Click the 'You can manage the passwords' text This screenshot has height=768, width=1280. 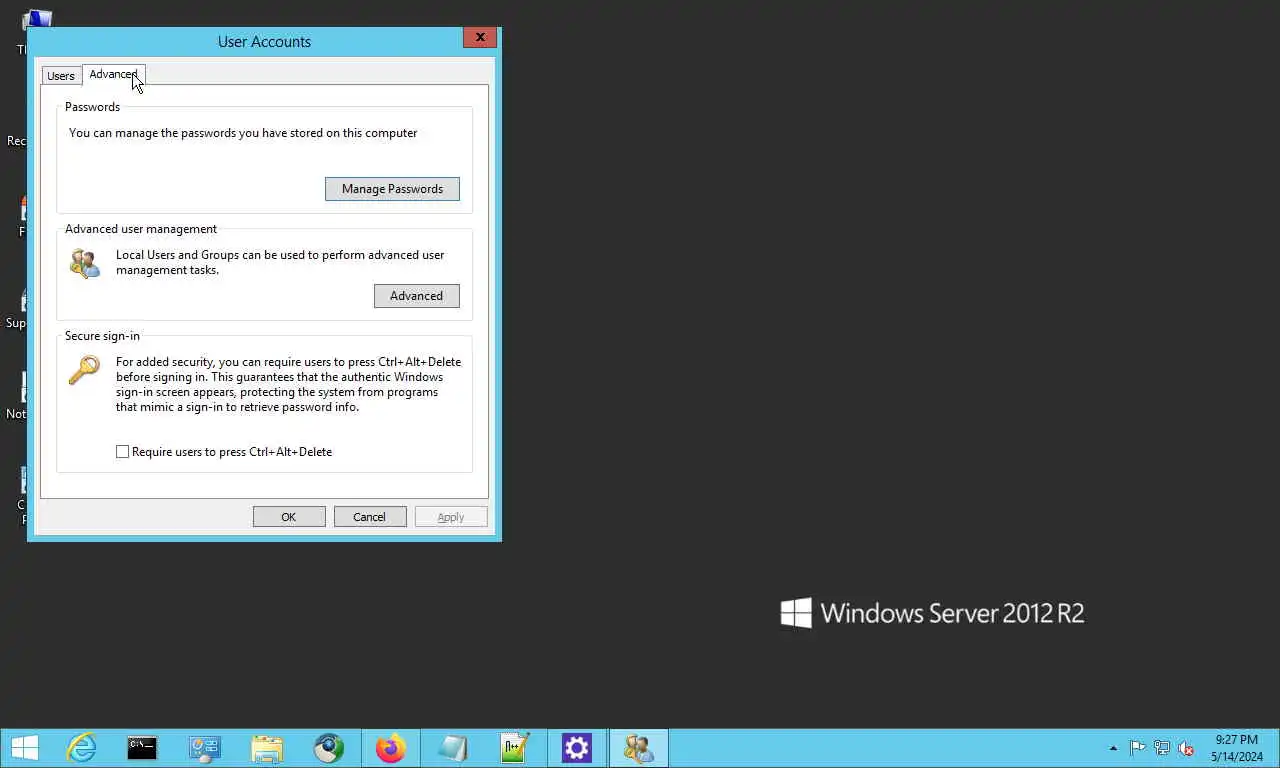point(243,133)
